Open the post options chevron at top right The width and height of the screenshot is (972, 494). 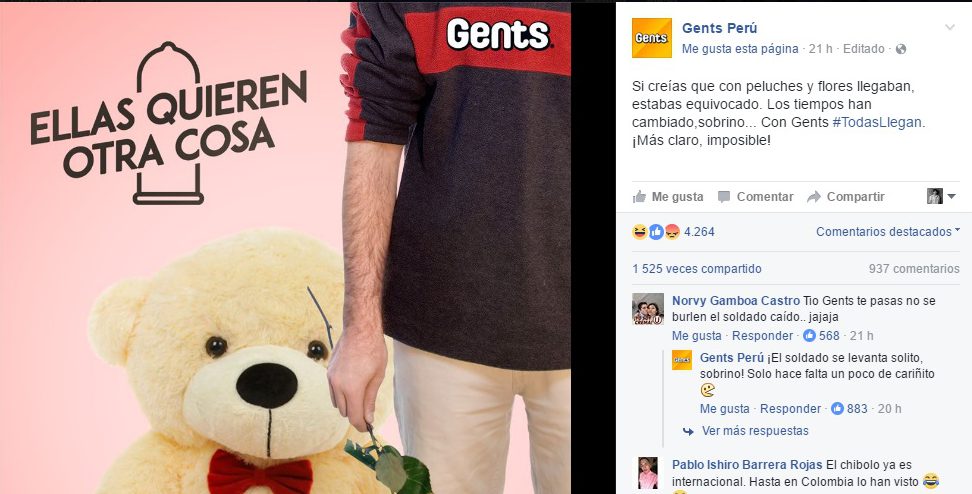click(x=950, y=27)
